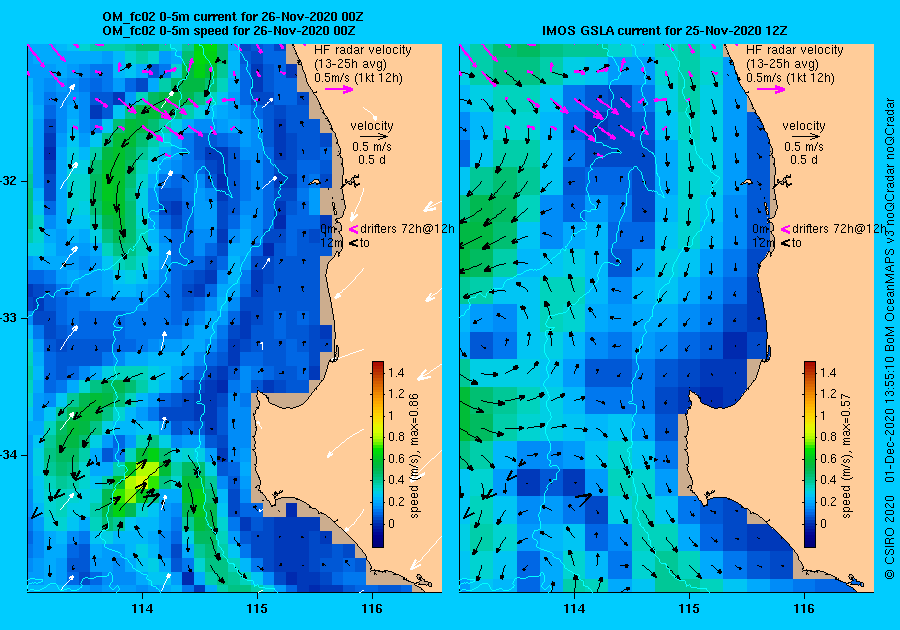Click the black 12m 'to' marker in OM_fc02 panel
900x630 pixels.
354,243
